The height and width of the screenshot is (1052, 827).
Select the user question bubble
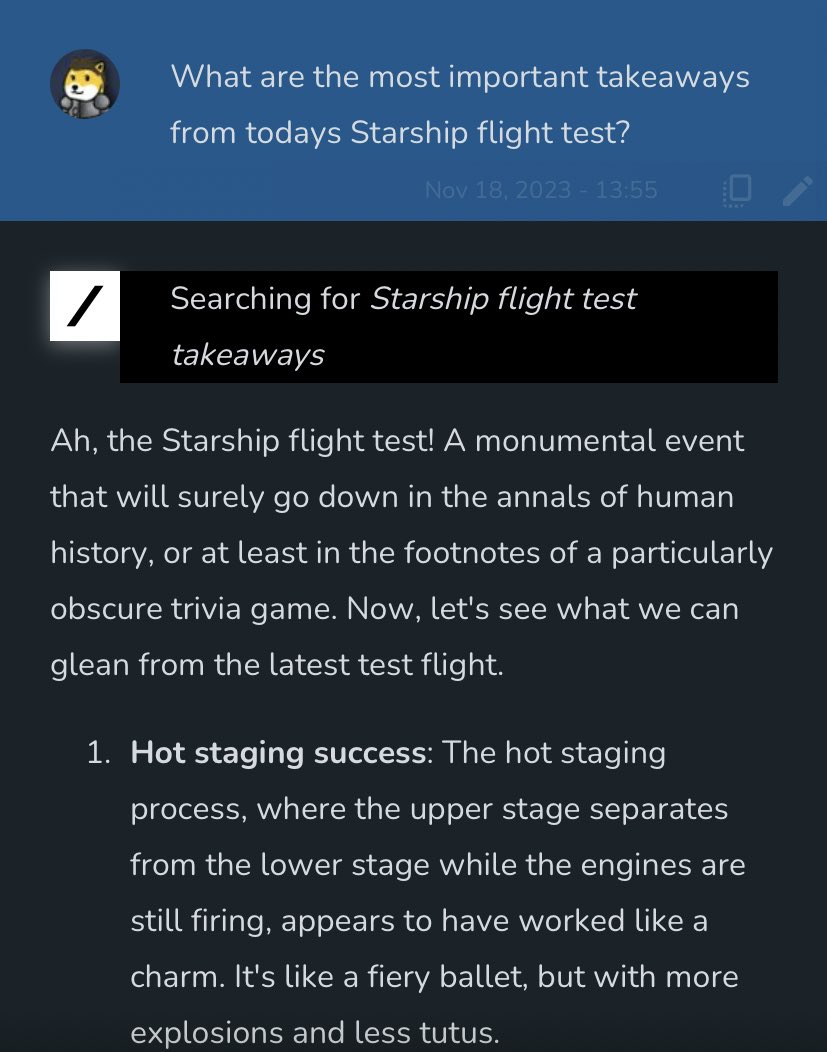[x=460, y=105]
